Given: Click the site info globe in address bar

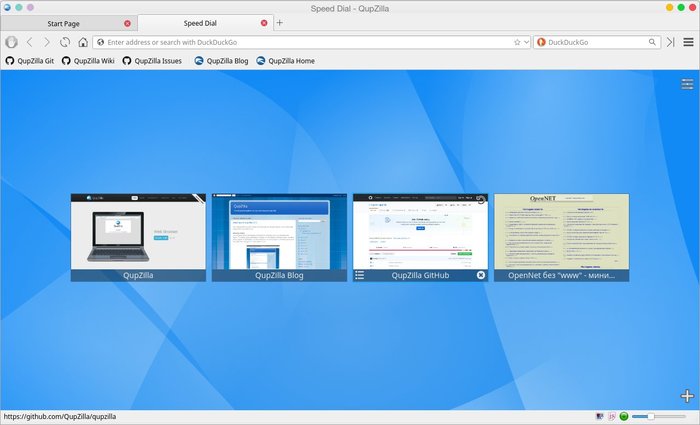Looking at the screenshot, I should pyautogui.click(x=100, y=42).
